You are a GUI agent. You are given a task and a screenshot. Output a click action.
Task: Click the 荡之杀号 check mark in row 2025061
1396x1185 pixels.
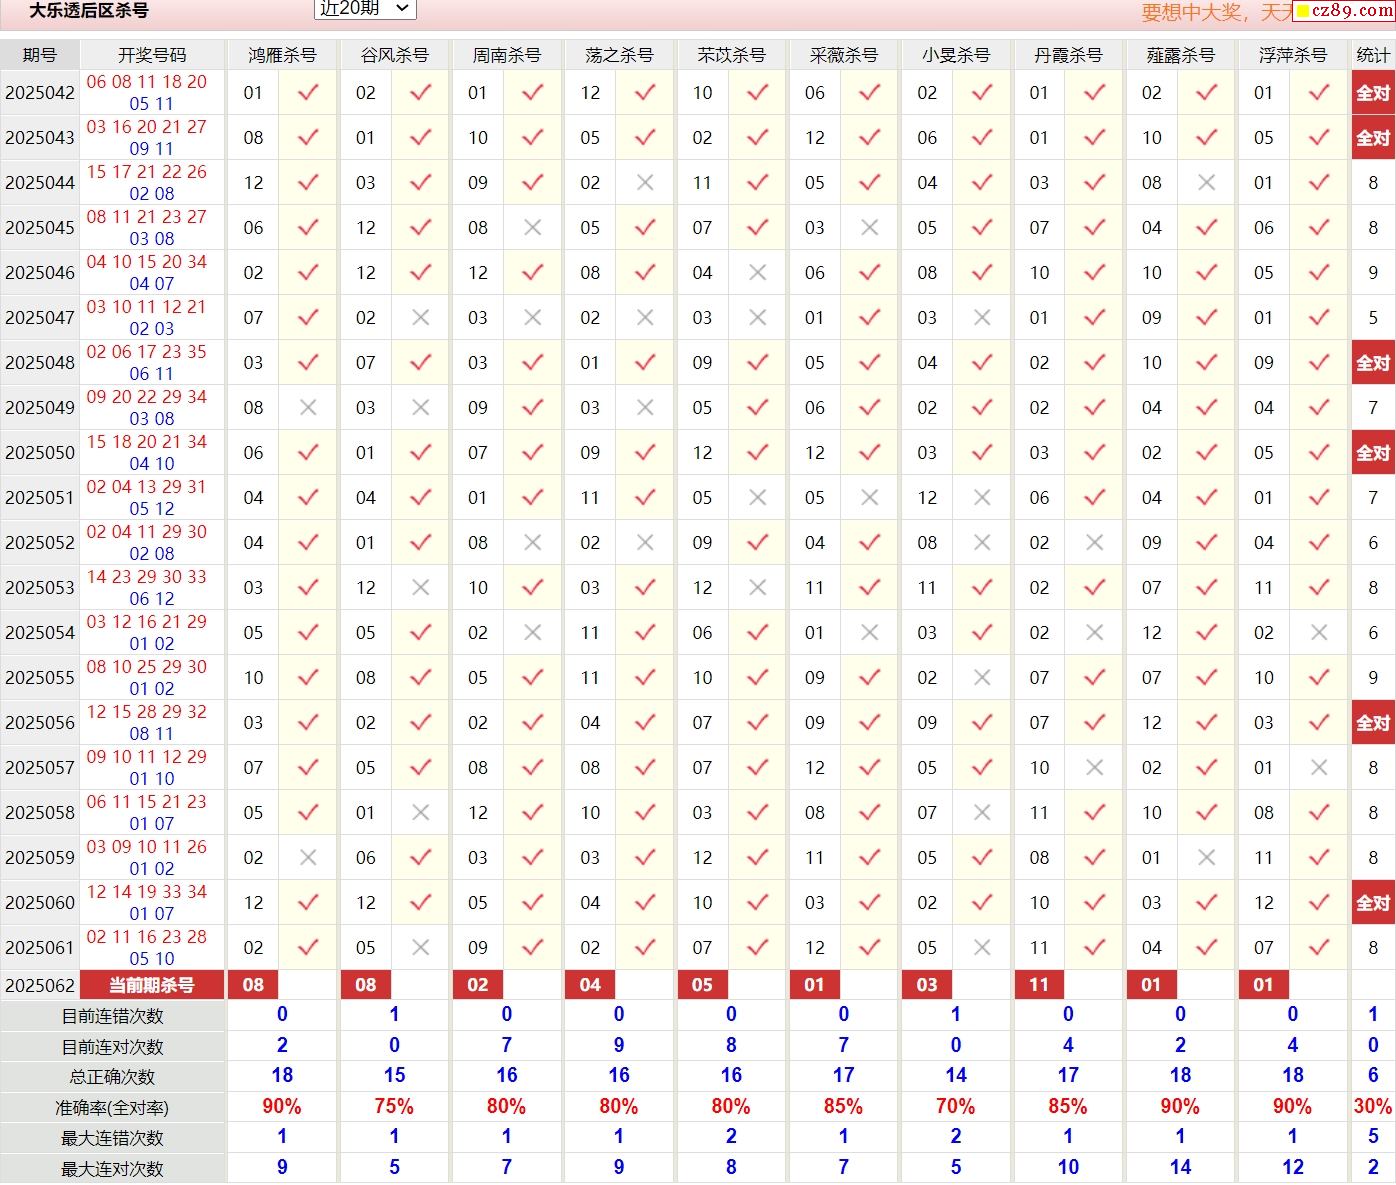pyautogui.click(x=645, y=948)
